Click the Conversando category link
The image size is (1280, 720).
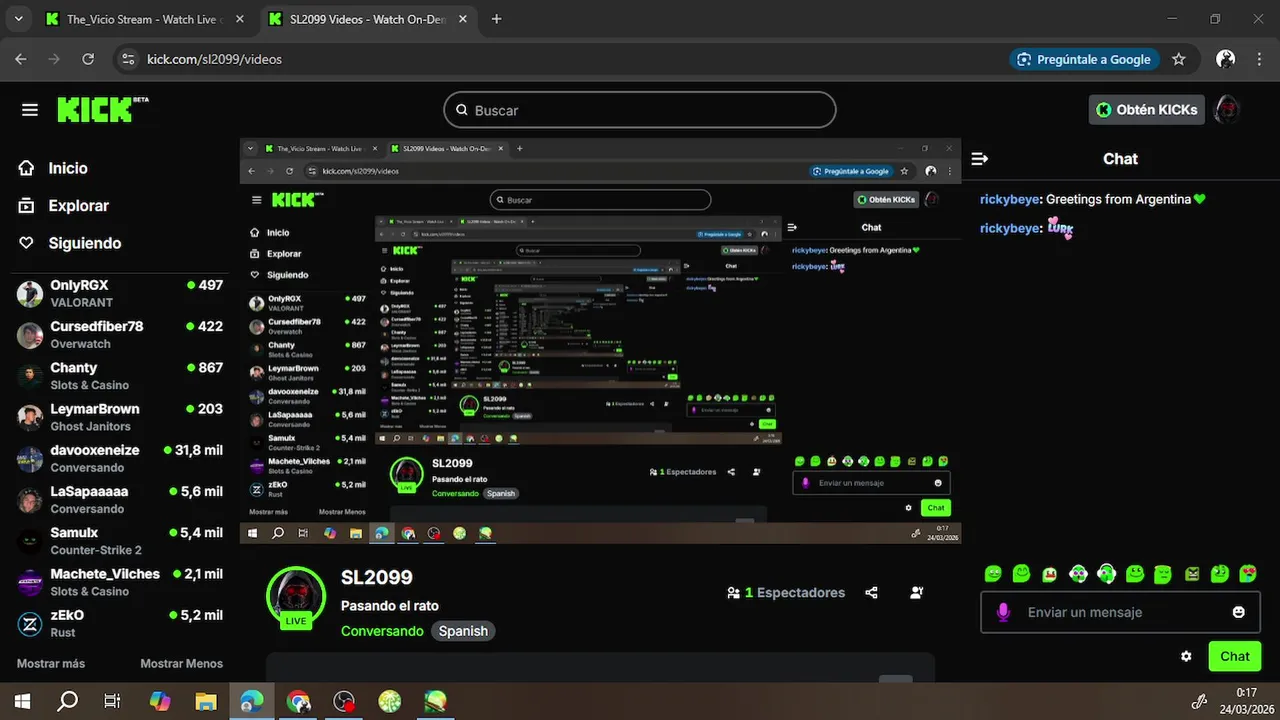(382, 631)
